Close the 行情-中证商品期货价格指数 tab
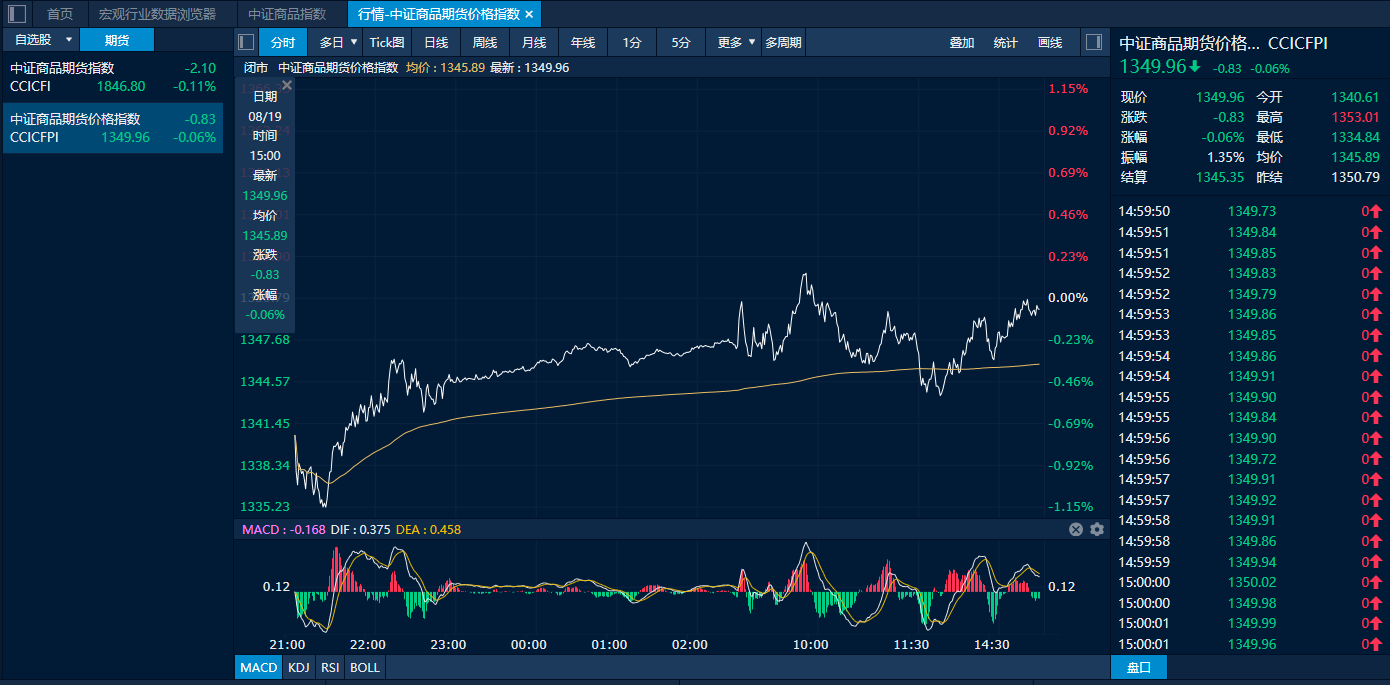Viewport: 1390px width, 685px height. (530, 14)
